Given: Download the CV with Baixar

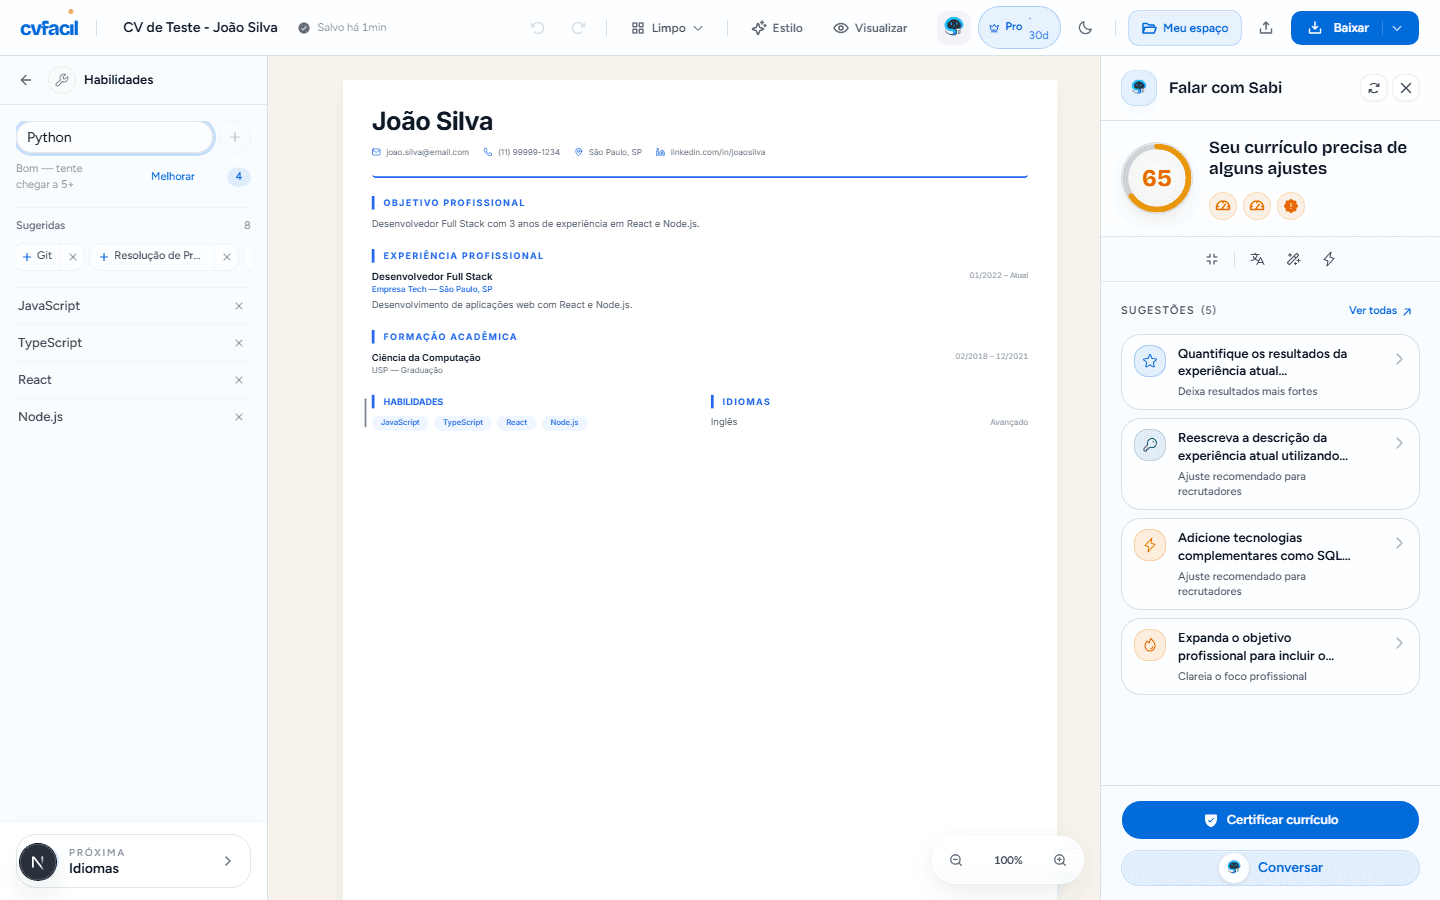Looking at the screenshot, I should [1337, 28].
